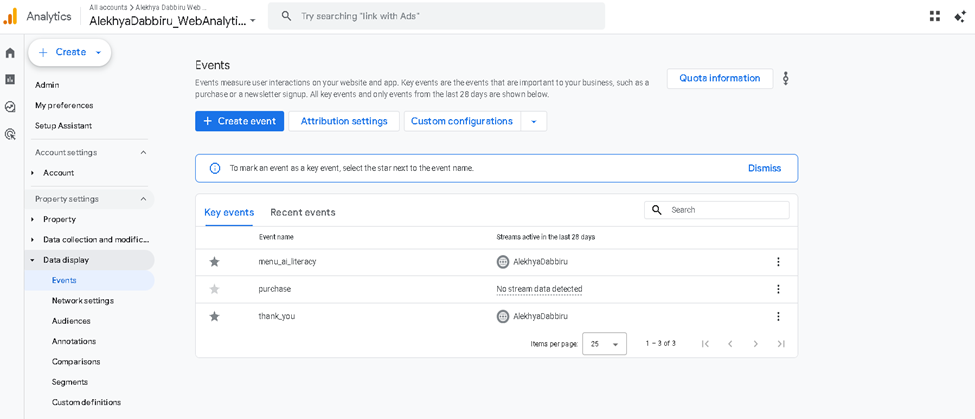Select Audiences in the sidebar

click(x=71, y=321)
